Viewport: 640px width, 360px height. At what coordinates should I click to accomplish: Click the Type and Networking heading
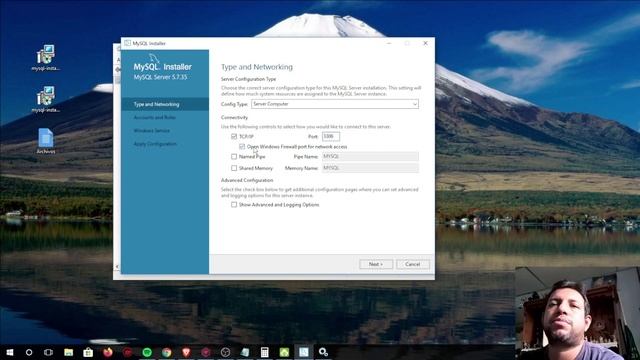(x=257, y=67)
